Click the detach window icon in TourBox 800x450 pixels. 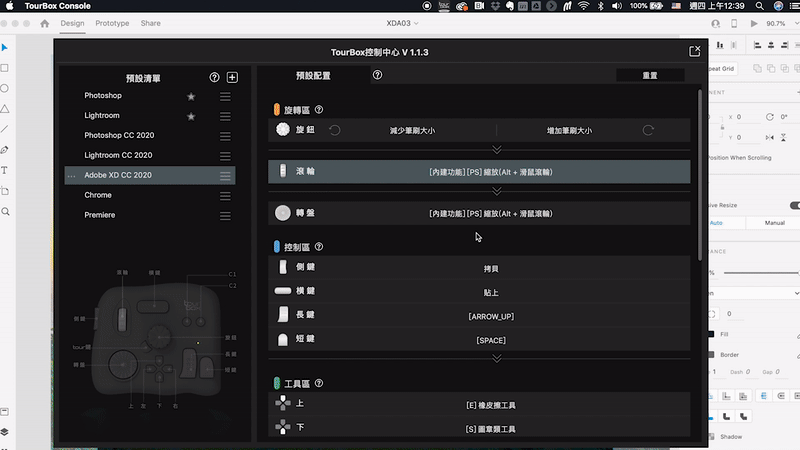click(x=694, y=51)
